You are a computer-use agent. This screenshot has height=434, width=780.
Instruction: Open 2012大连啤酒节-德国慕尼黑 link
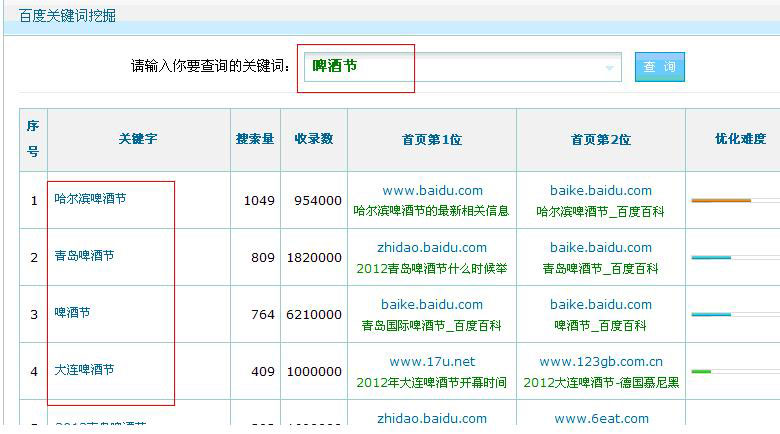pyautogui.click(x=601, y=382)
